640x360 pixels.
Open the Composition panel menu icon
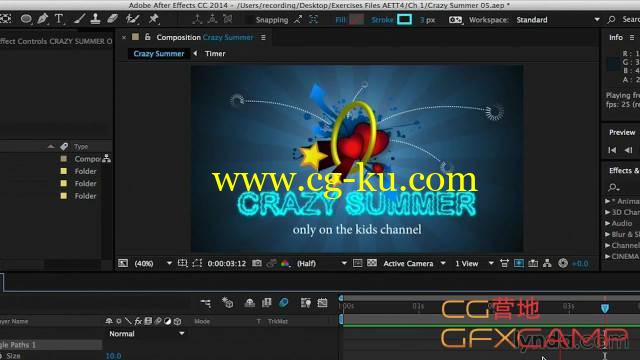263,37
